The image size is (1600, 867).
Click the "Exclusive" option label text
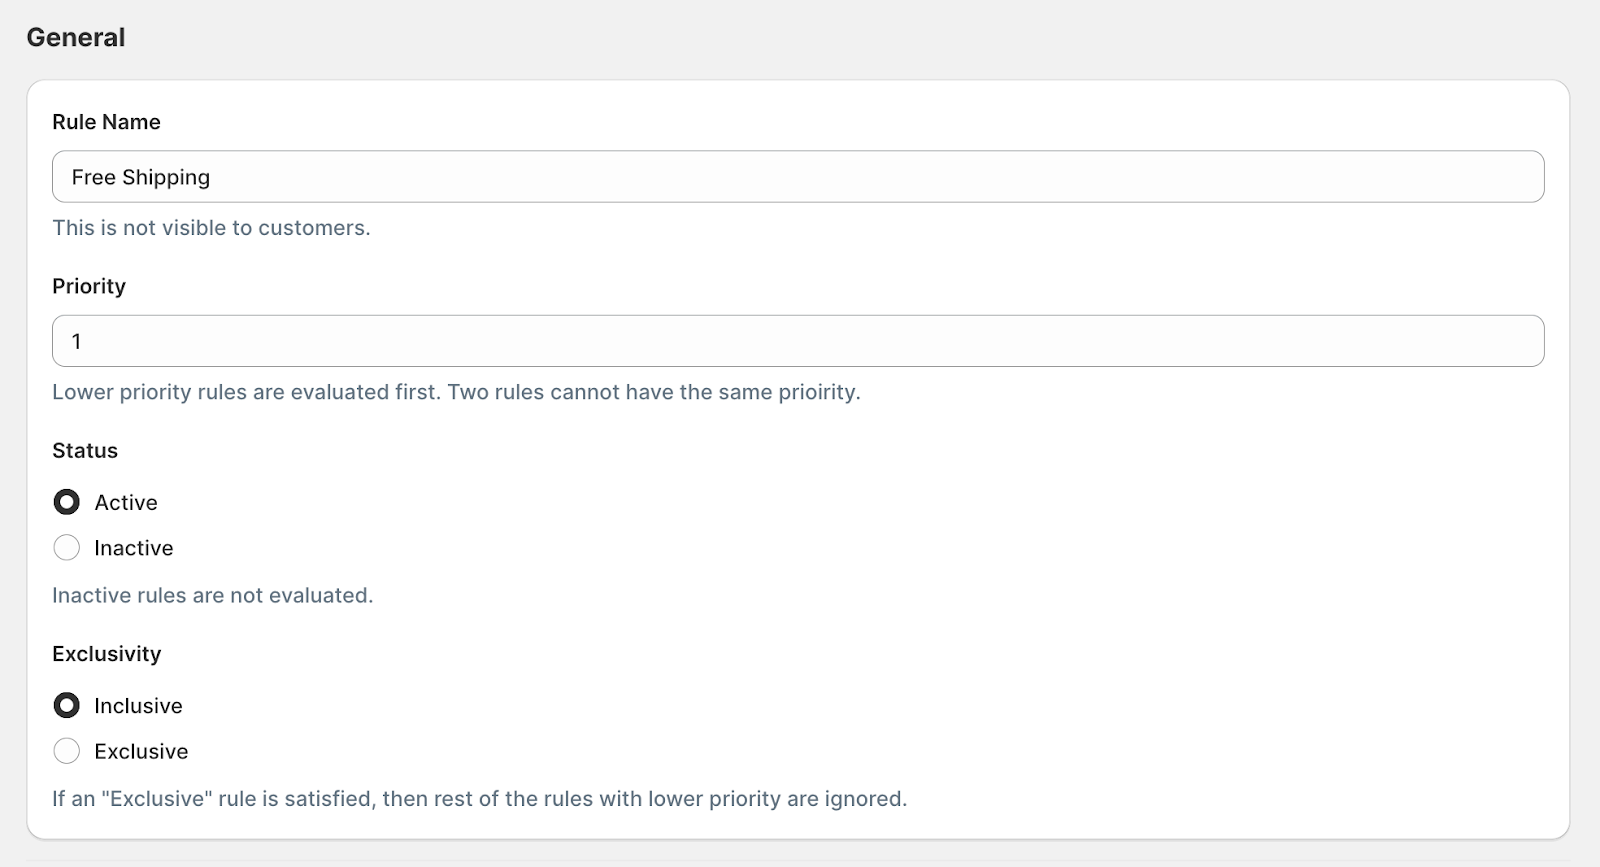(x=141, y=751)
